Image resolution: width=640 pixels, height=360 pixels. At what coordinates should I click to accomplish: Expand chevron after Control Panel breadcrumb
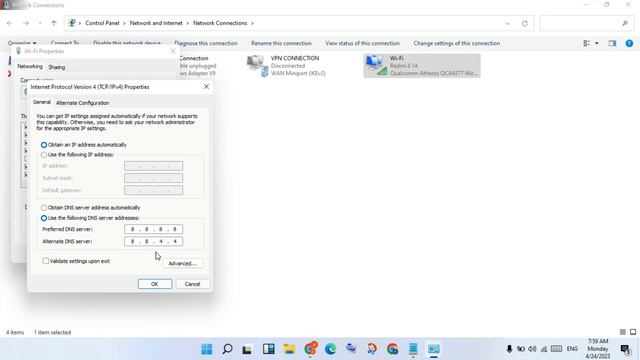tap(124, 23)
